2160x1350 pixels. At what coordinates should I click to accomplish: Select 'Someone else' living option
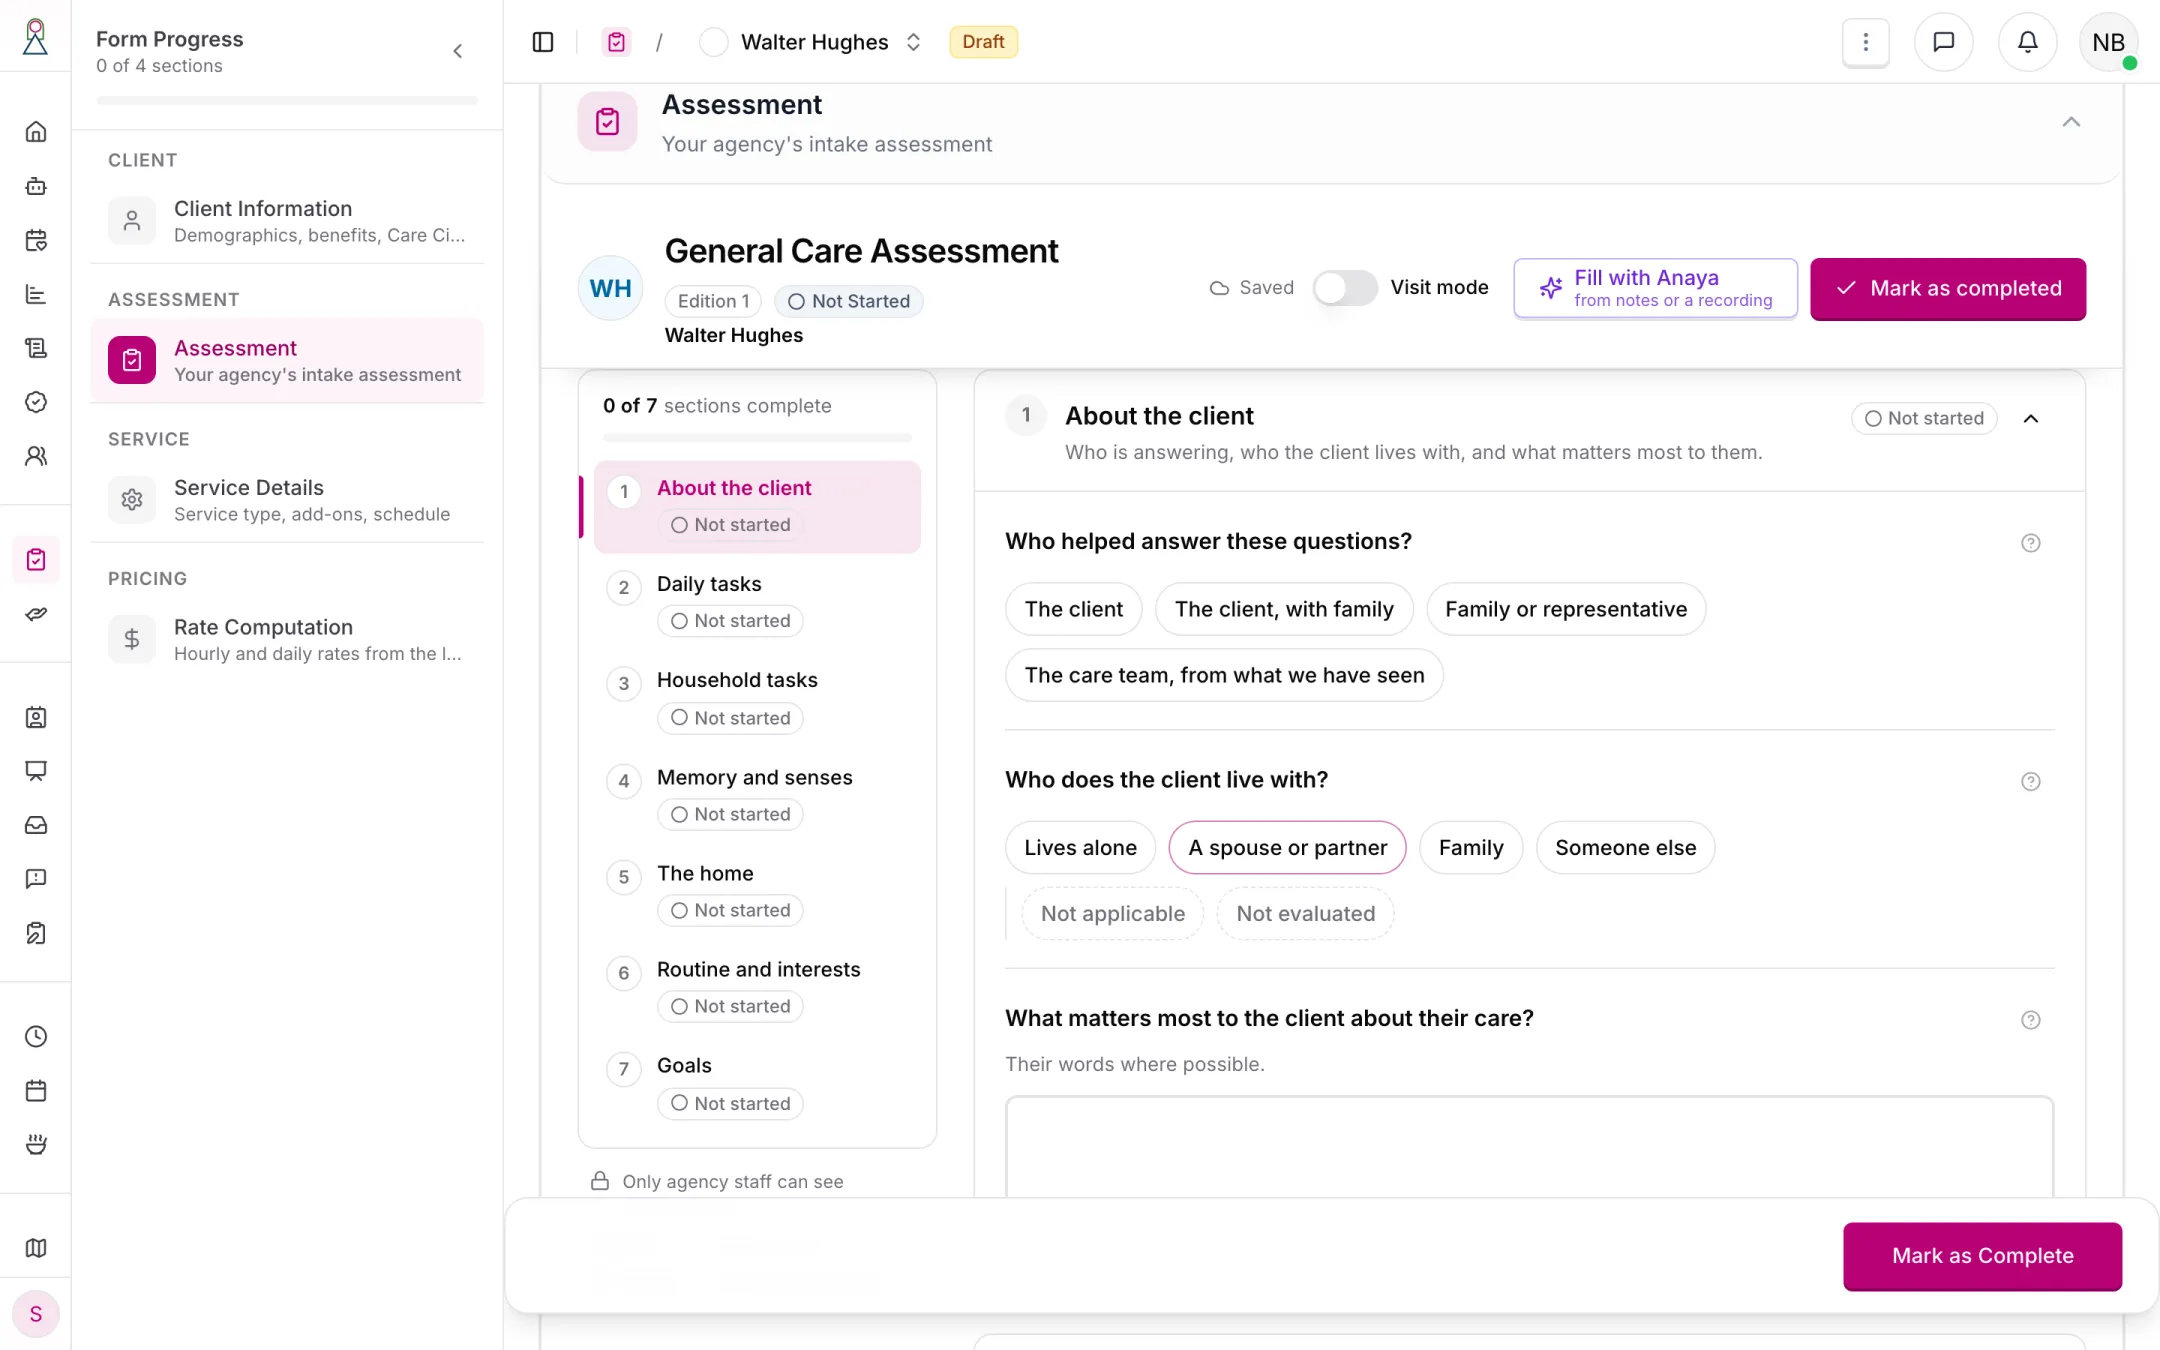coord(1625,848)
